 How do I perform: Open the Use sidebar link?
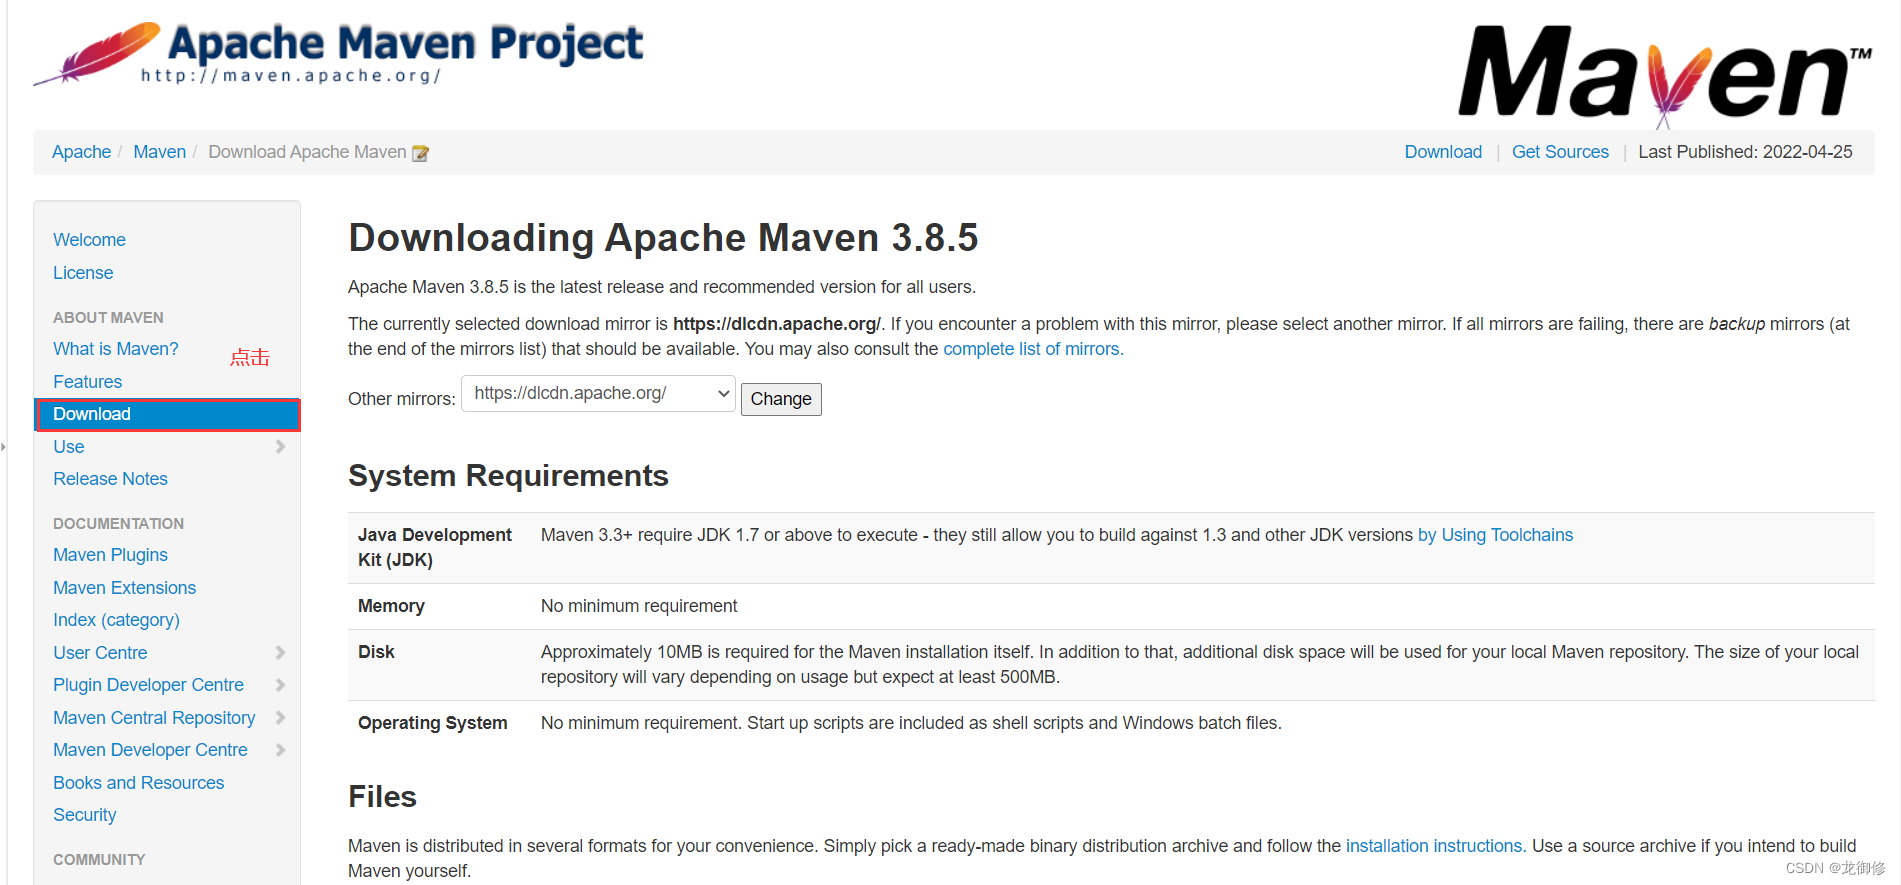(x=69, y=447)
